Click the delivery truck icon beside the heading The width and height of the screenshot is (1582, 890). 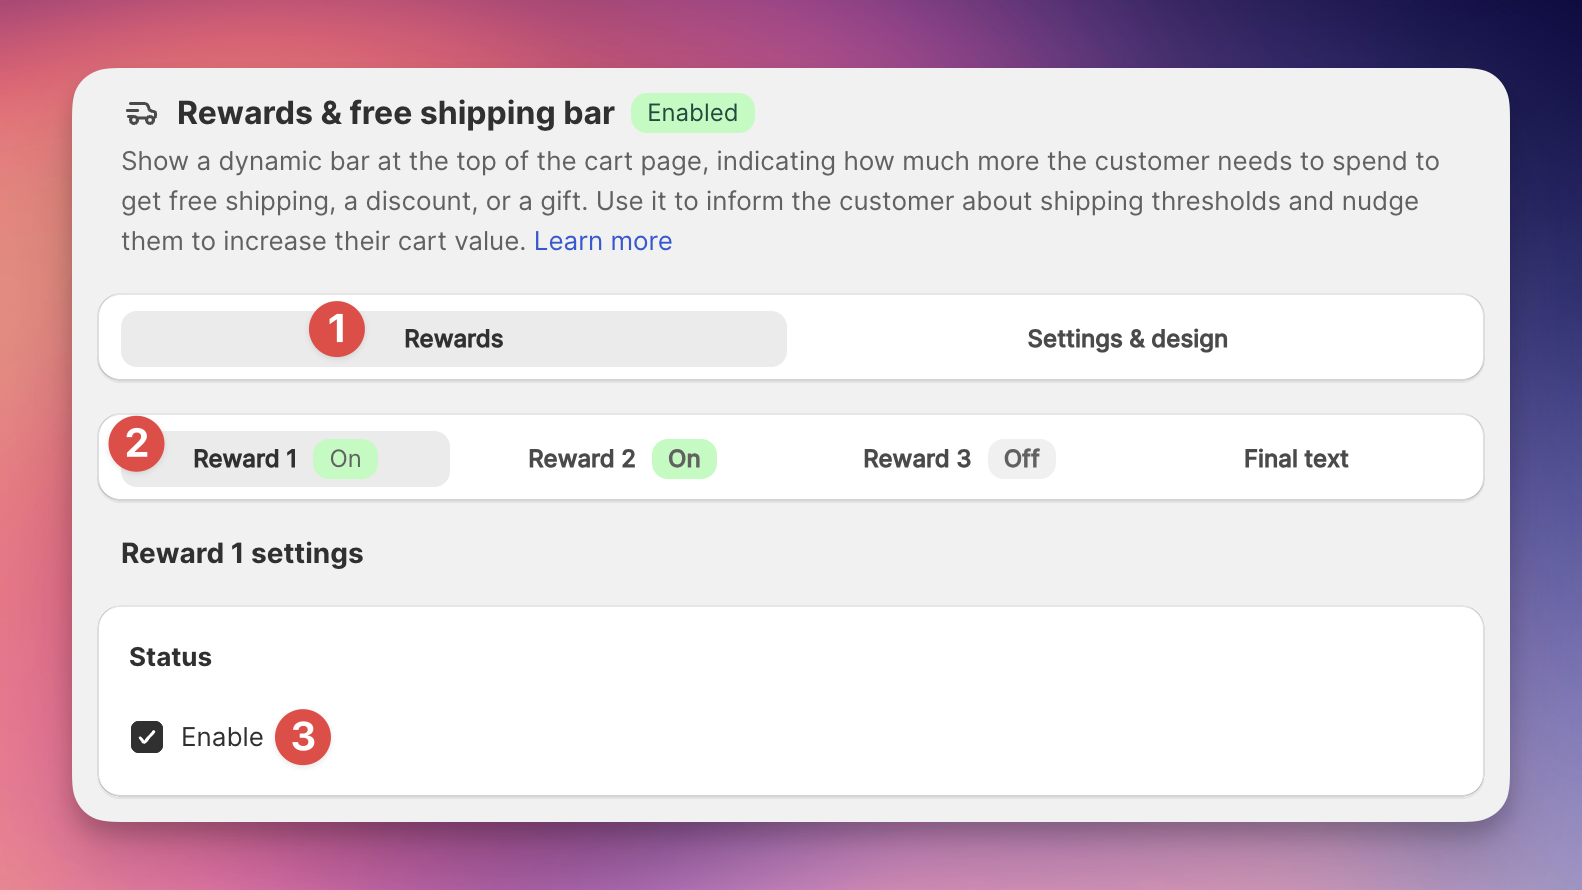[x=141, y=113]
